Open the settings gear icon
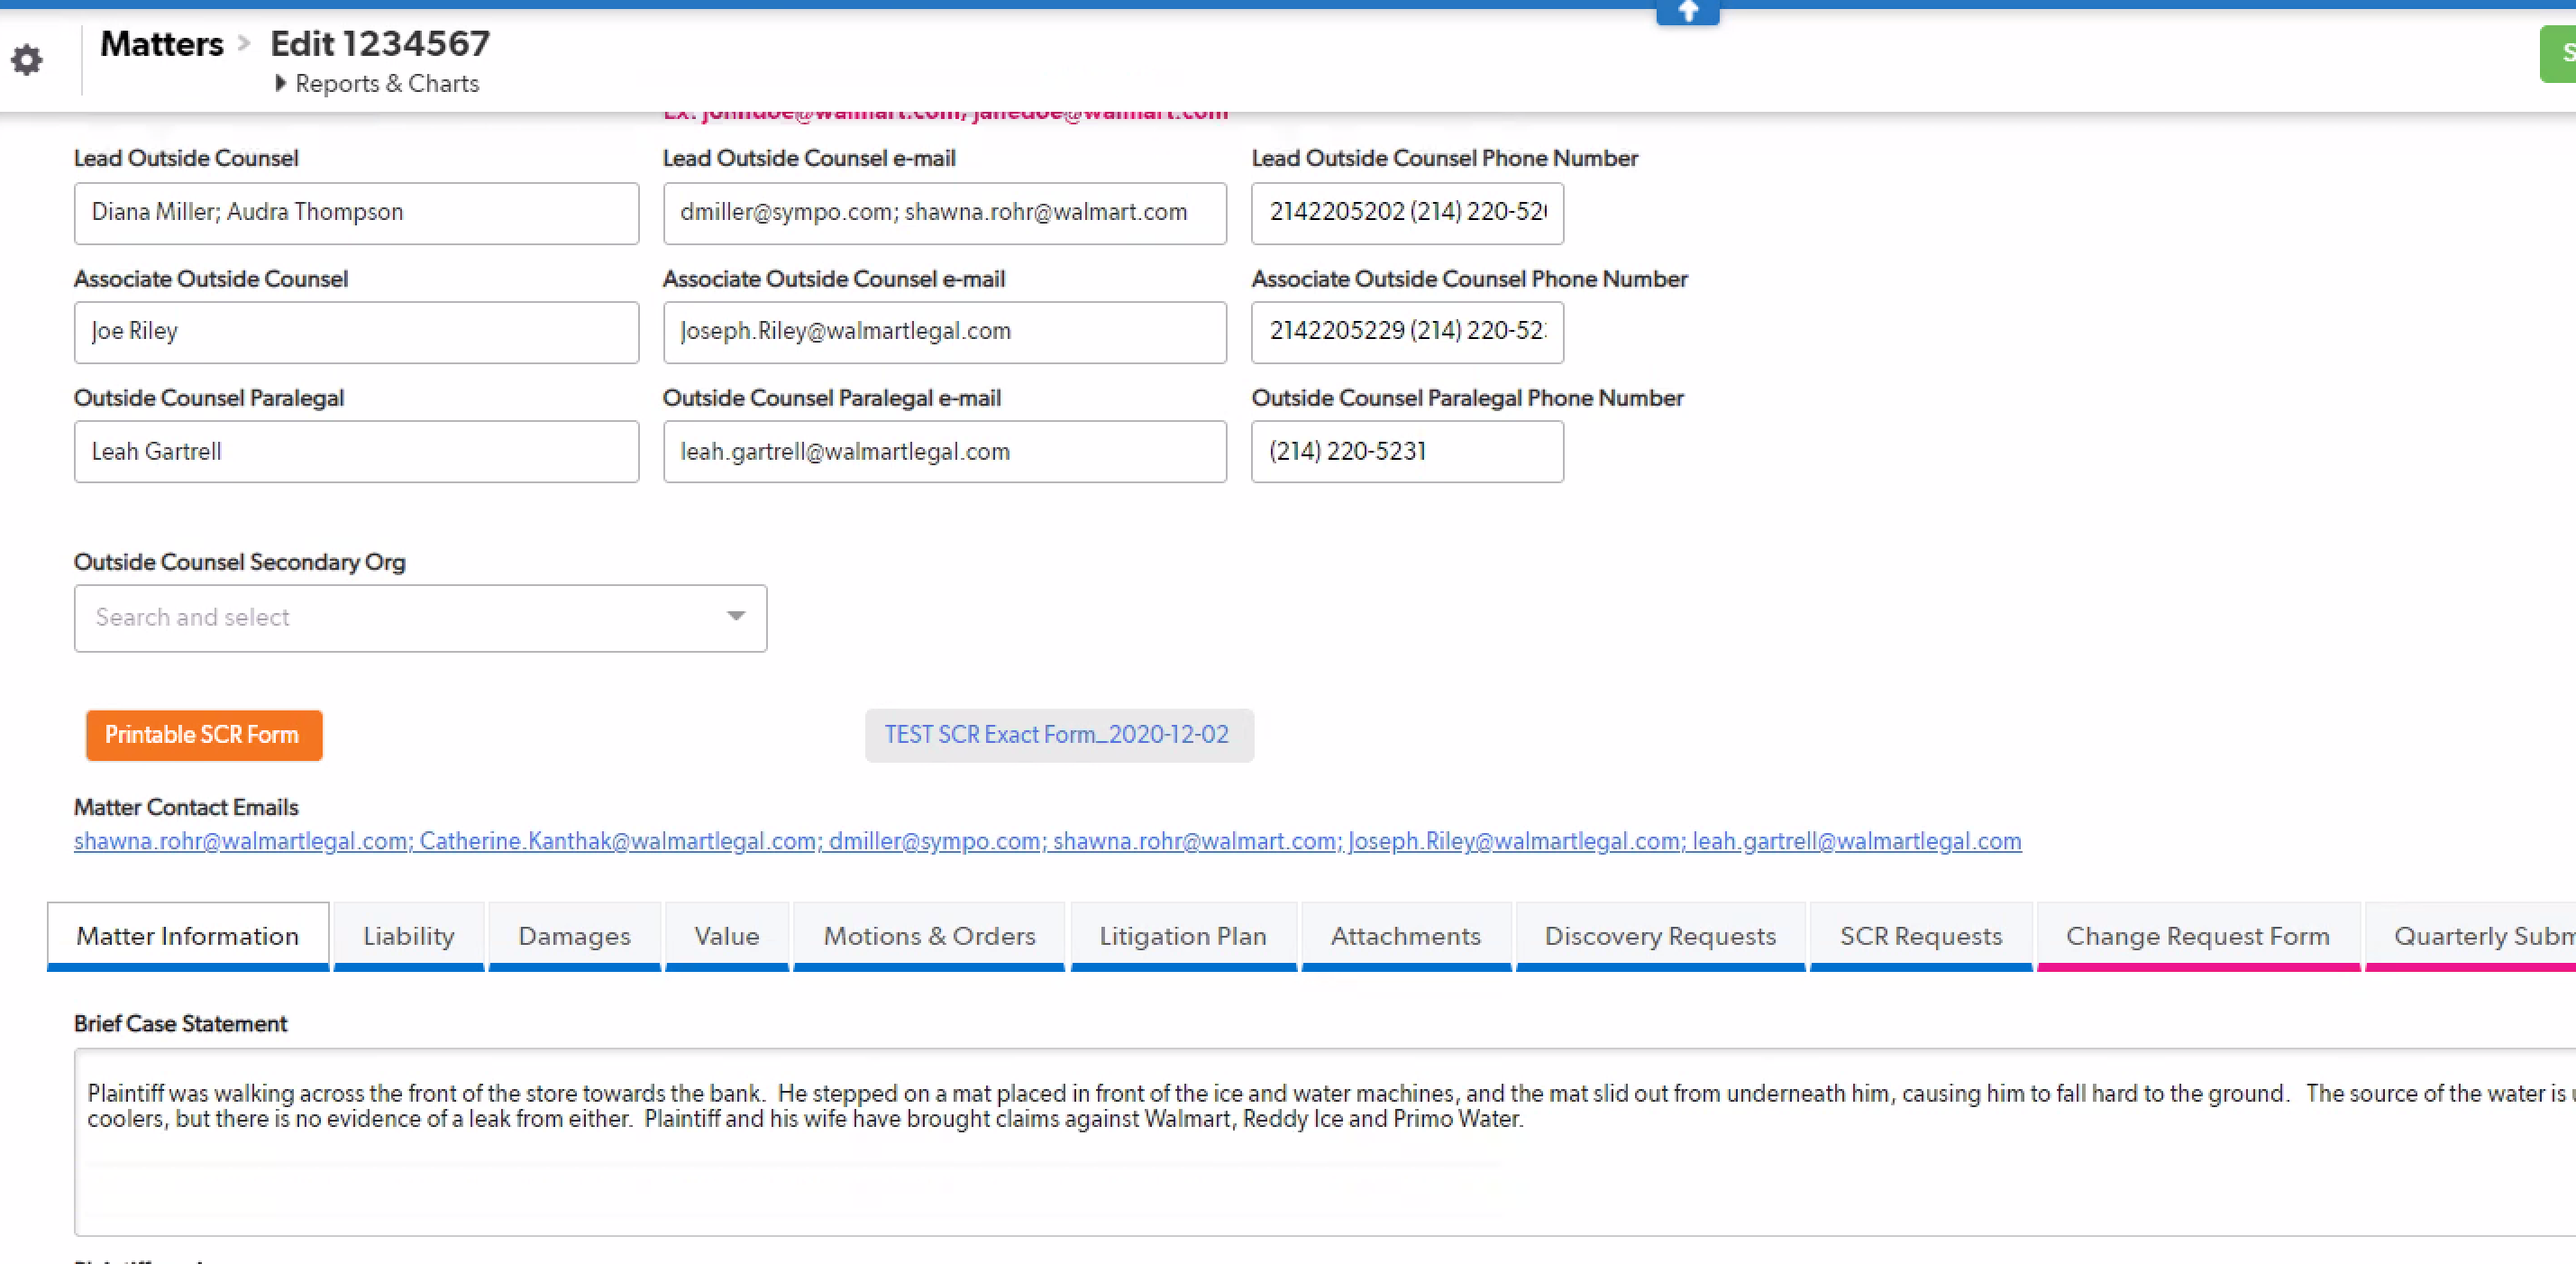The height and width of the screenshot is (1264, 2576). [x=27, y=60]
